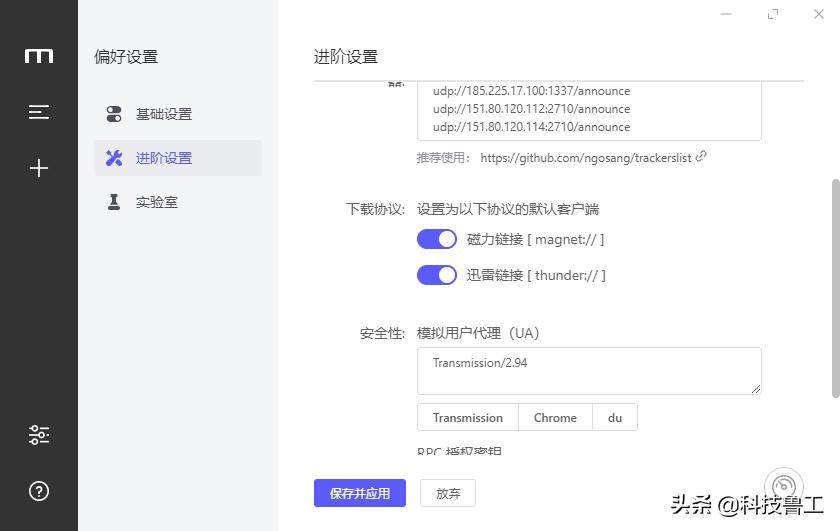Select 进阶设置 menu item
Screen dimensions: 840x531
[x=178, y=158]
